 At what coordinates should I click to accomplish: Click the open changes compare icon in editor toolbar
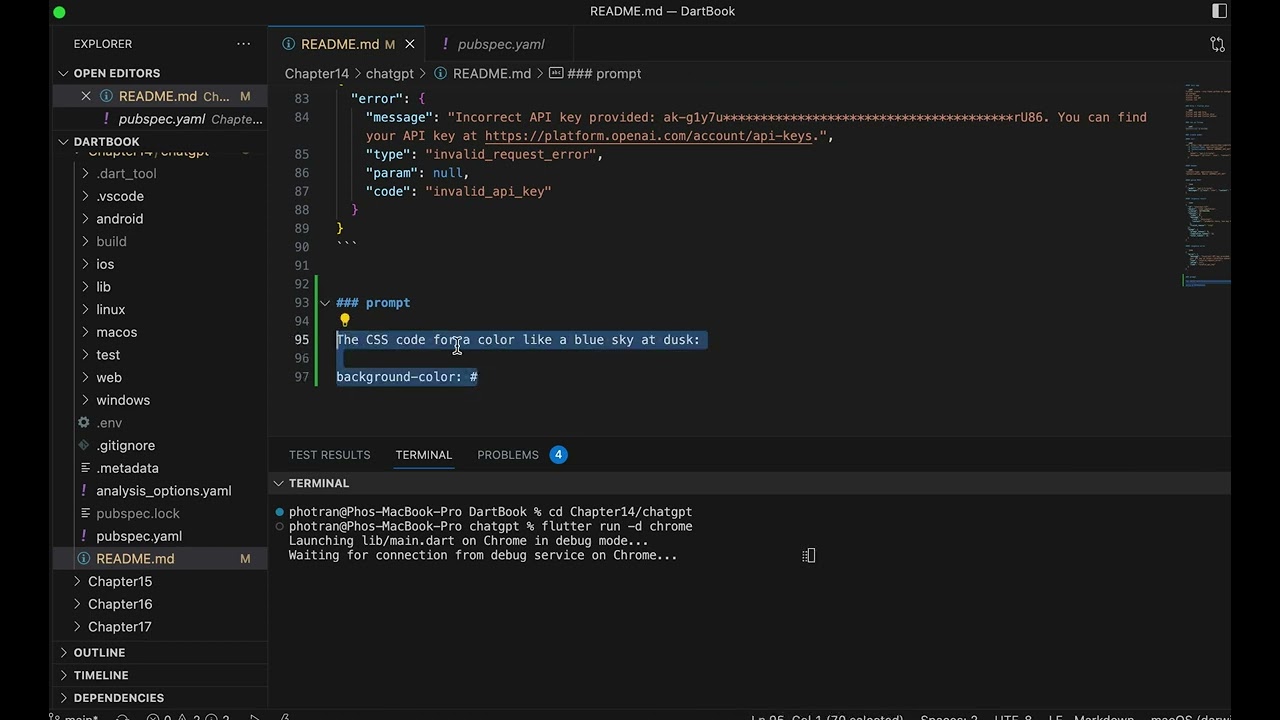coord(1217,44)
